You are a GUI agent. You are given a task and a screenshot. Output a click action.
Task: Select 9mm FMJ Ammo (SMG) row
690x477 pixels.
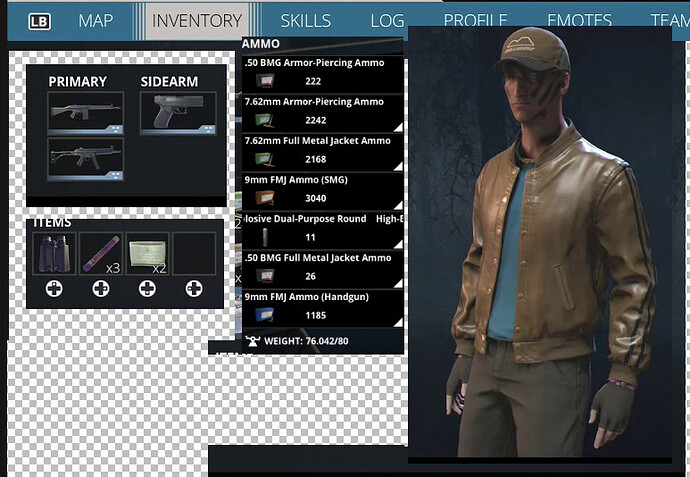[x=323, y=191]
